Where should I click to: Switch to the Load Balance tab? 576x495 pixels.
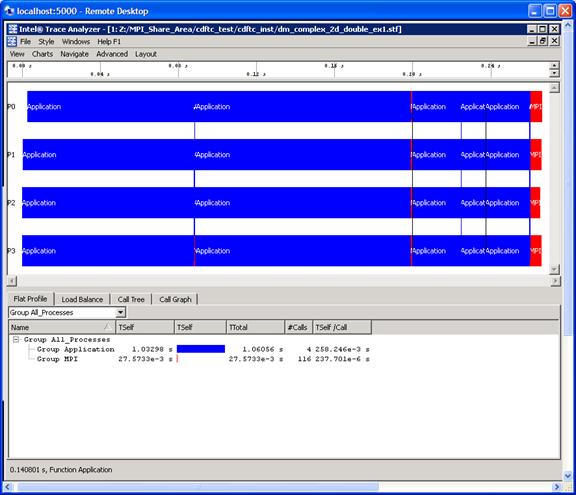pos(82,299)
